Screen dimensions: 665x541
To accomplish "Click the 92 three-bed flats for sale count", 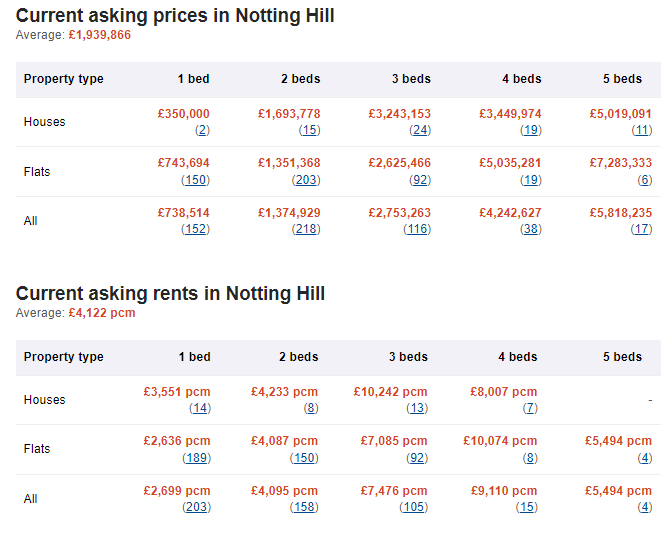I will [420, 180].
